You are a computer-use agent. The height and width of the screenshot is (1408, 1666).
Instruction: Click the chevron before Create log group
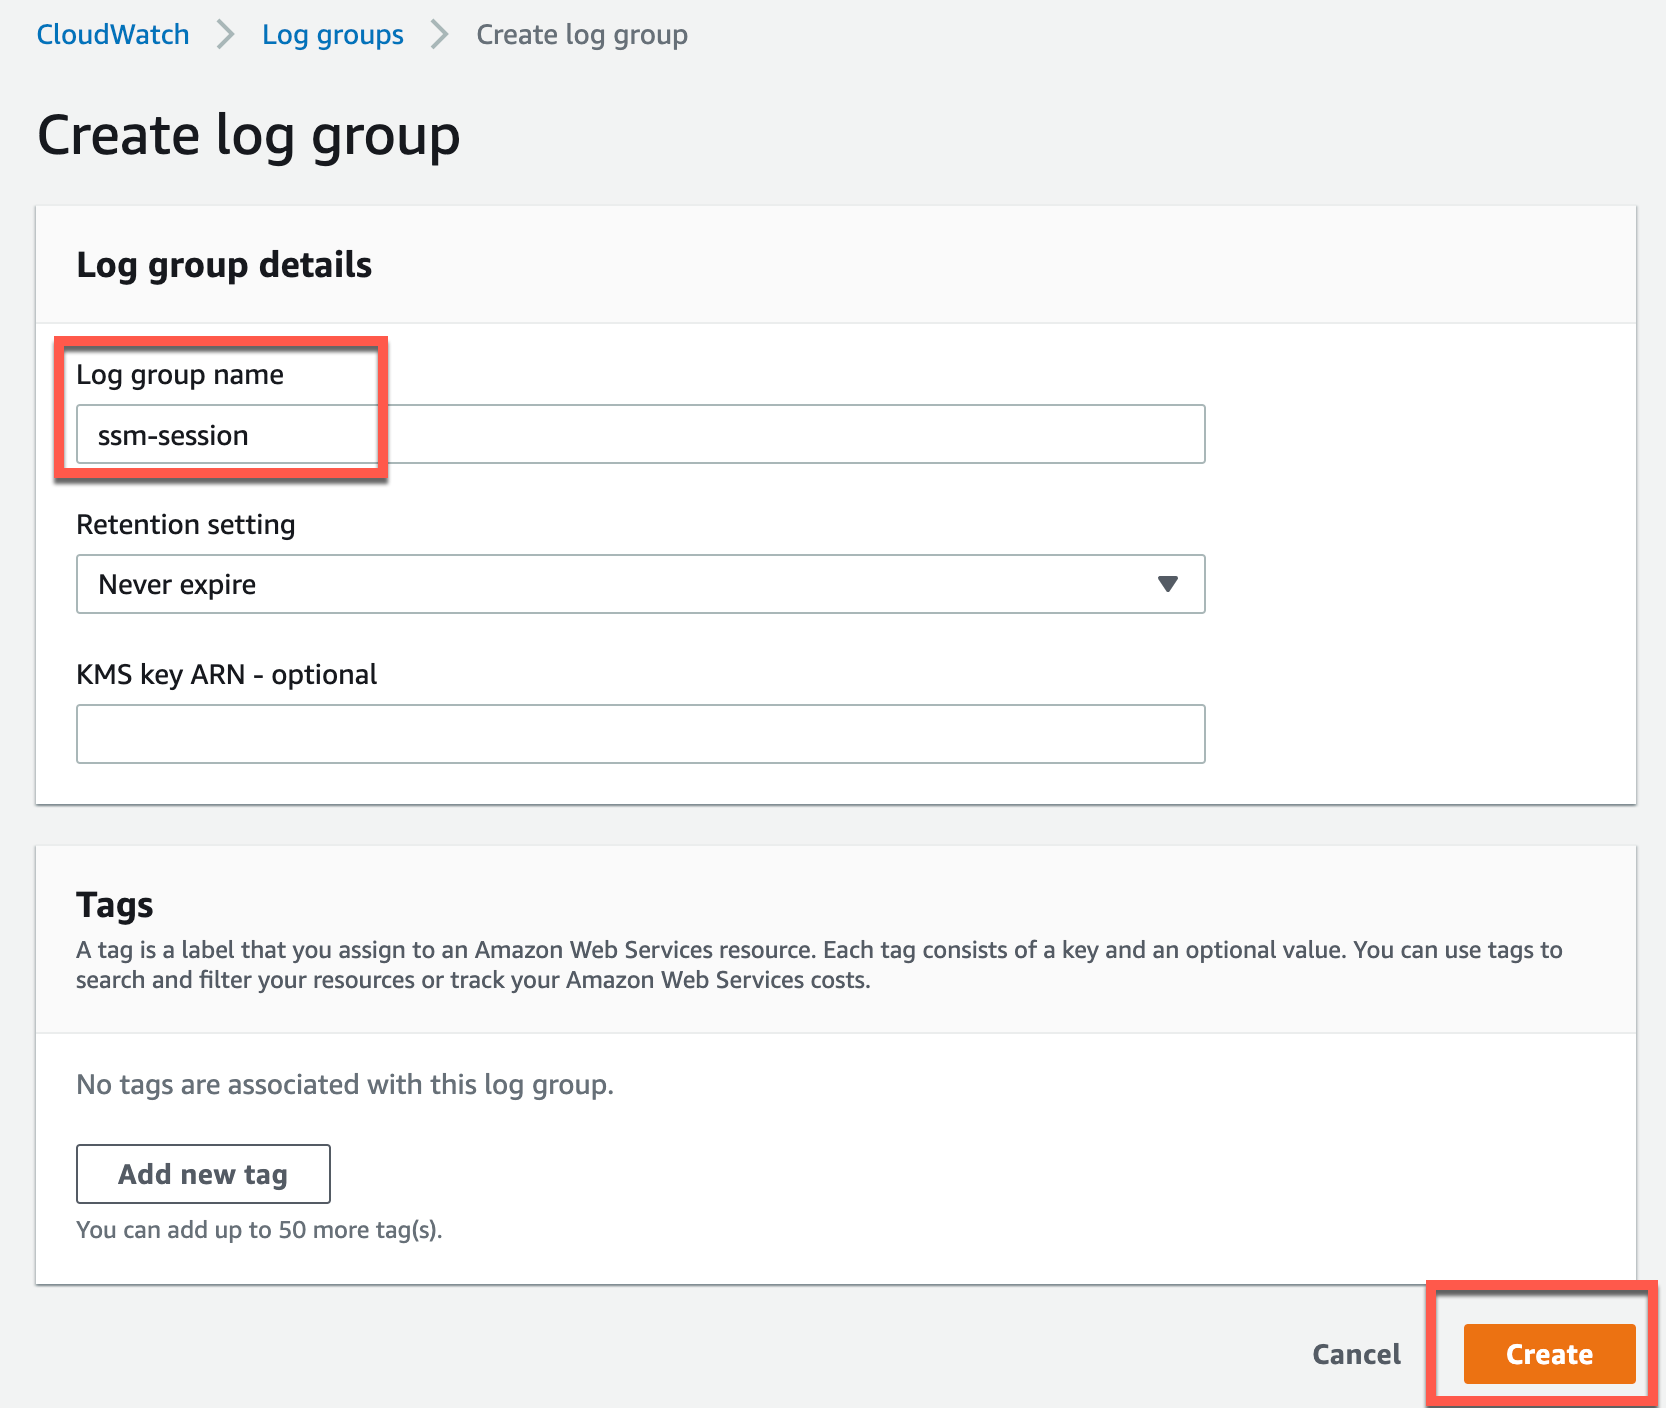click(437, 34)
